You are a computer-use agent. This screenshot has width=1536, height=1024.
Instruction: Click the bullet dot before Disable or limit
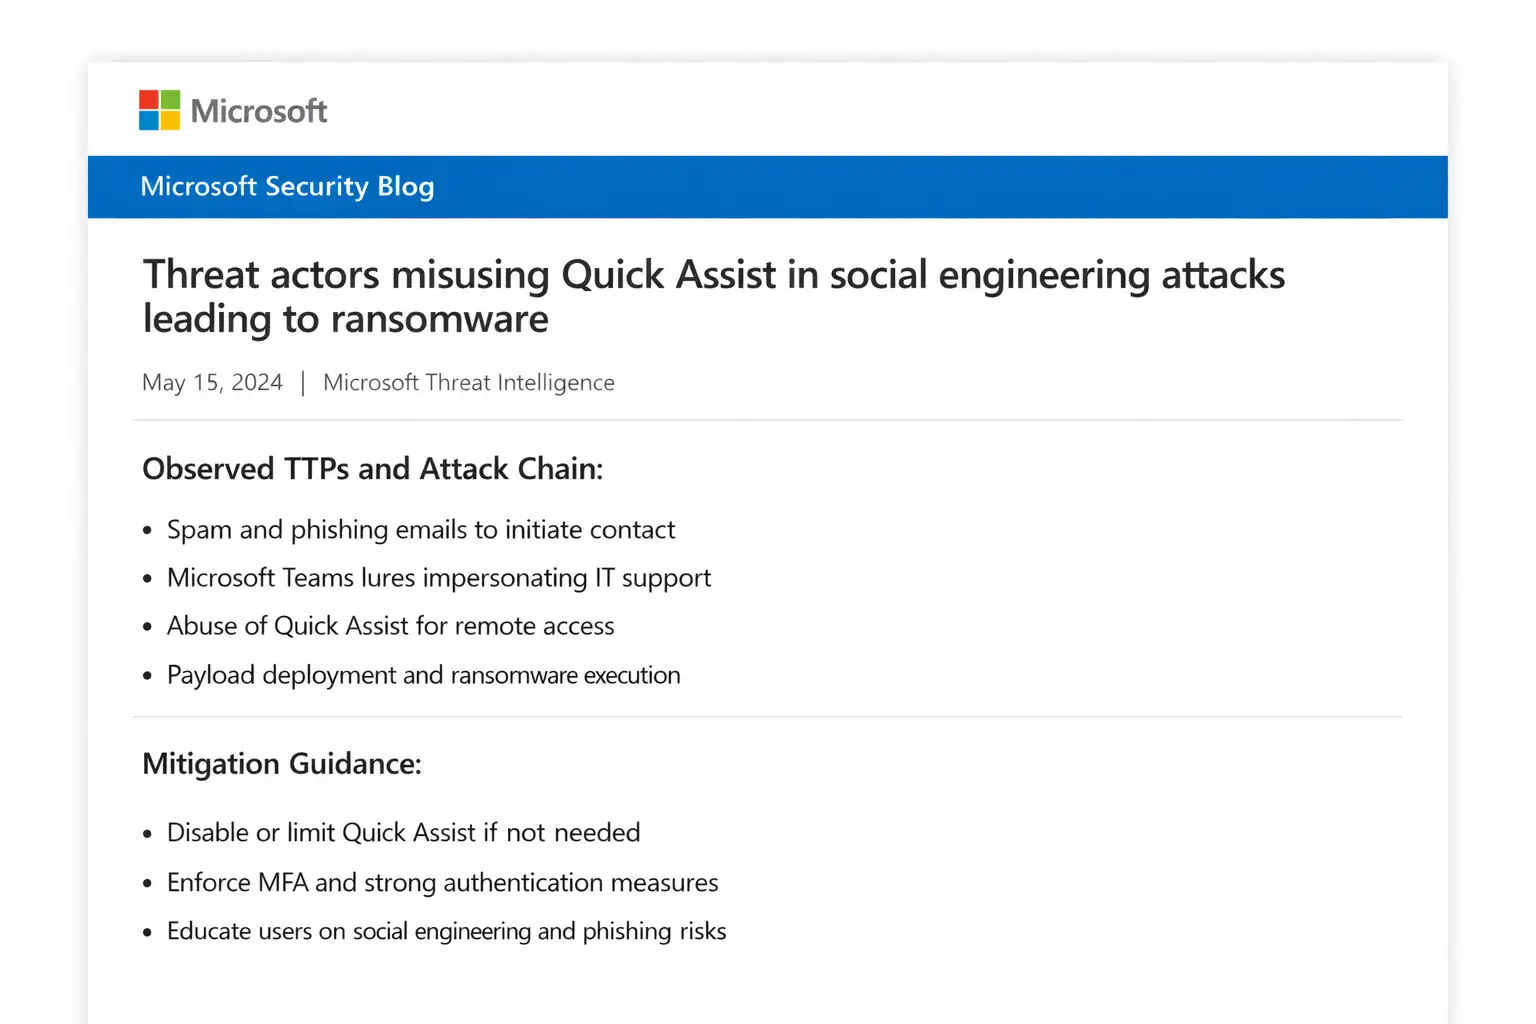pyautogui.click(x=147, y=834)
